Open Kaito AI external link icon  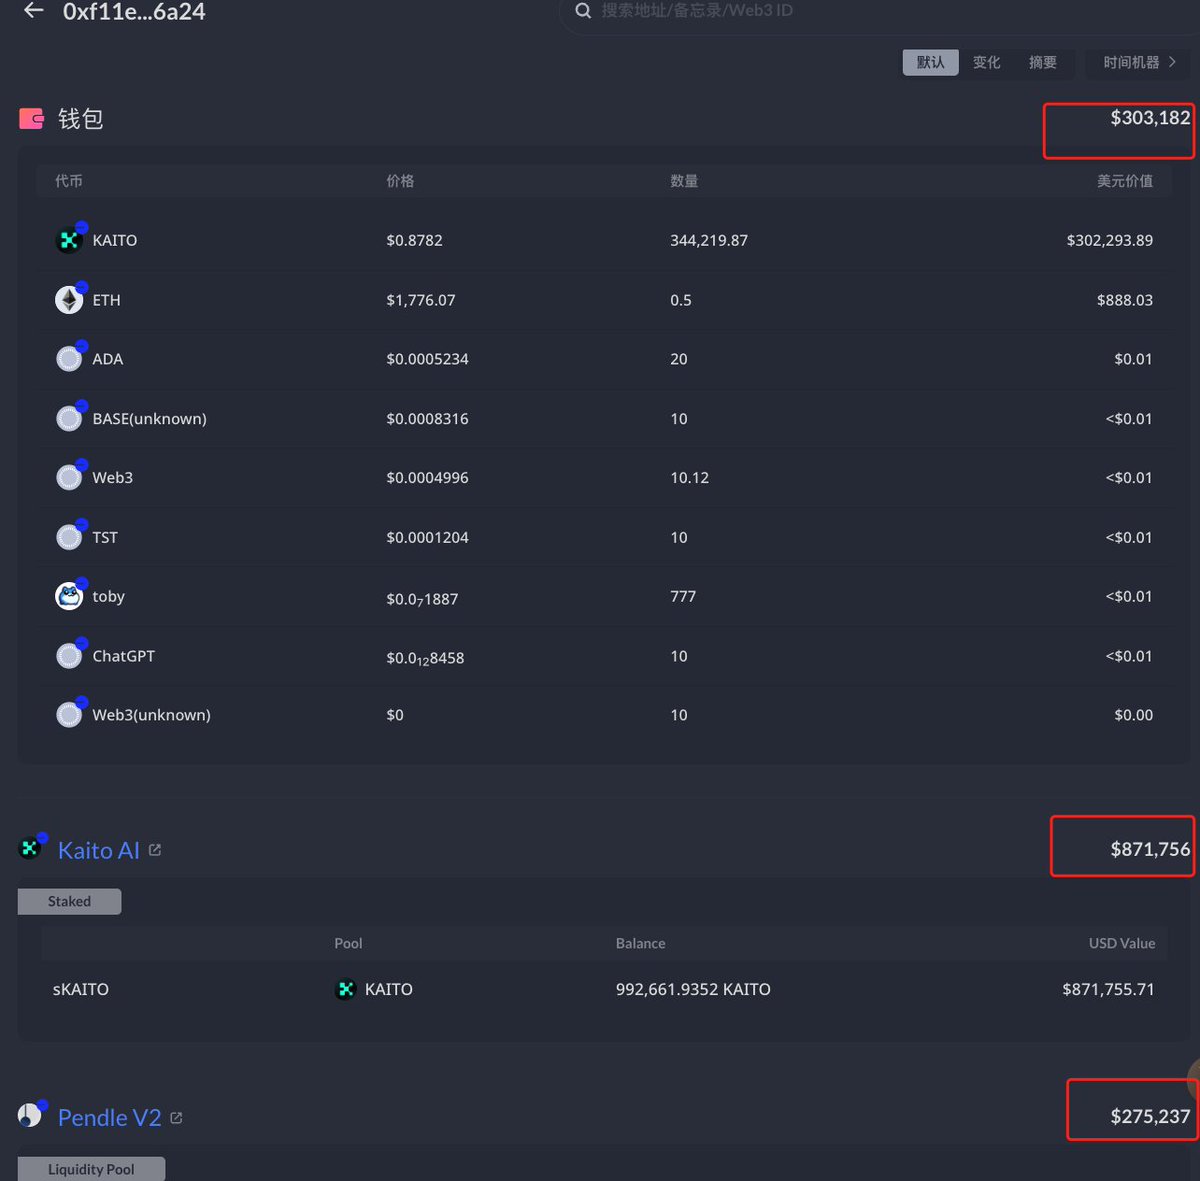[x=155, y=850]
